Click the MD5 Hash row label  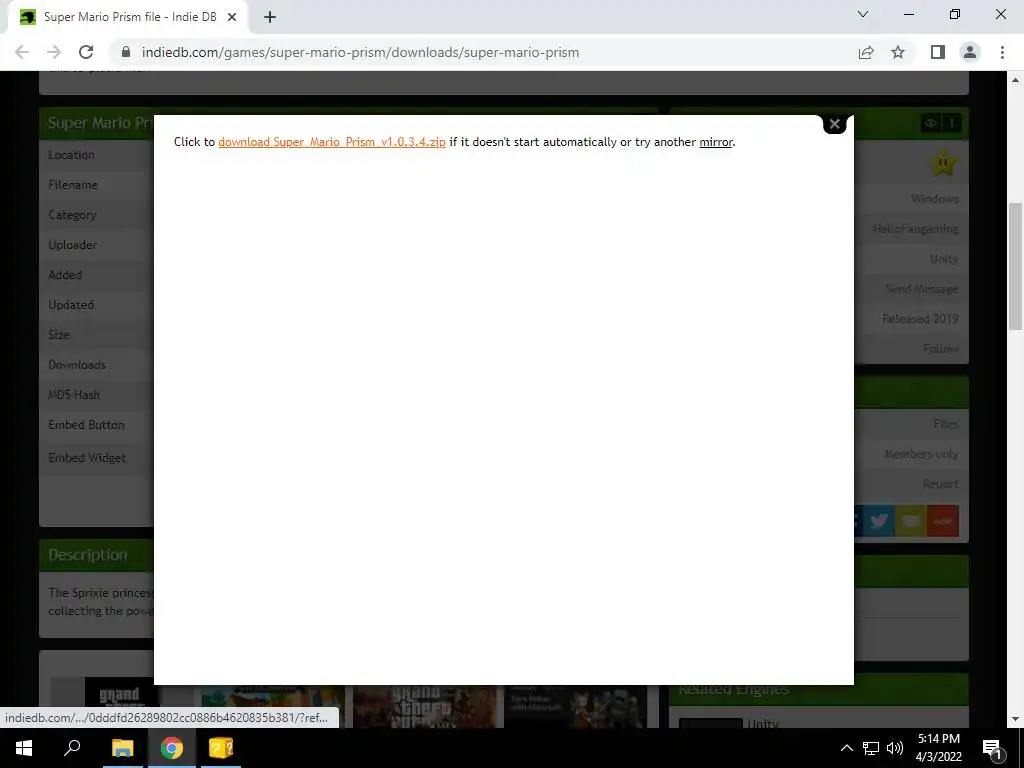[74, 395]
